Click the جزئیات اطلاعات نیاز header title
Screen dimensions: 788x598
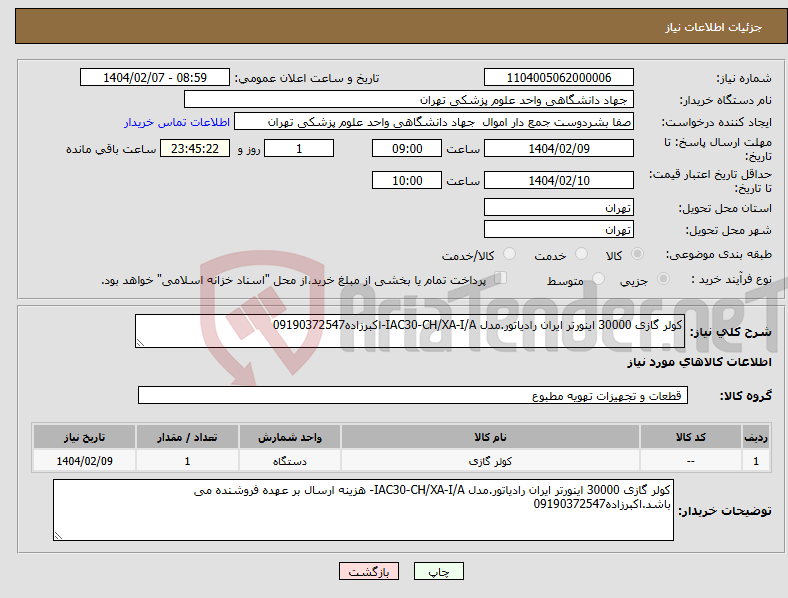(x=714, y=27)
